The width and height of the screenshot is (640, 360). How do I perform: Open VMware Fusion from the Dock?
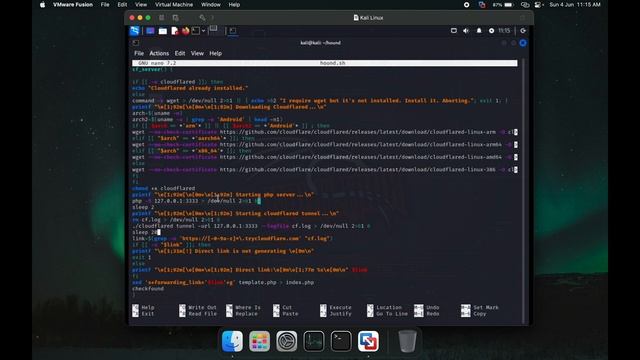click(x=368, y=341)
